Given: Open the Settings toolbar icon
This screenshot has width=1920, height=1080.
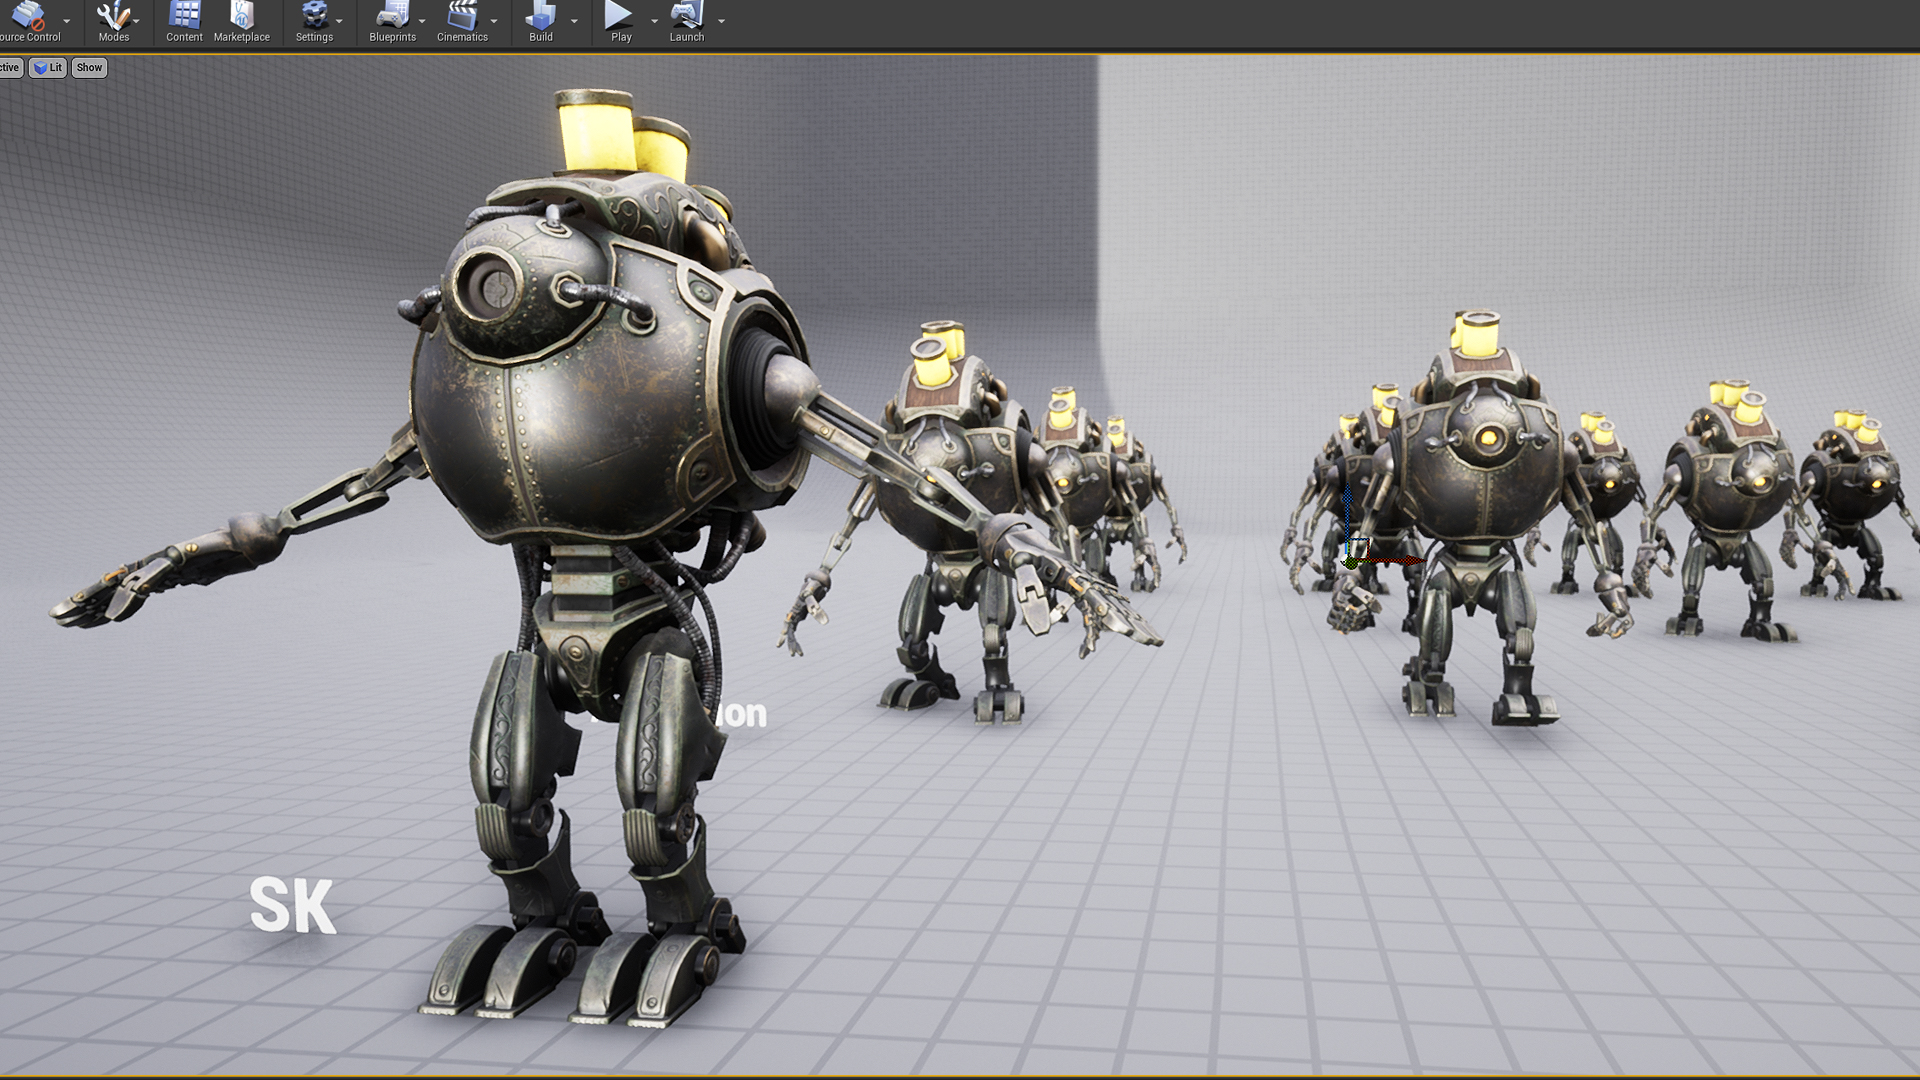Looking at the screenshot, I should [x=313, y=18].
